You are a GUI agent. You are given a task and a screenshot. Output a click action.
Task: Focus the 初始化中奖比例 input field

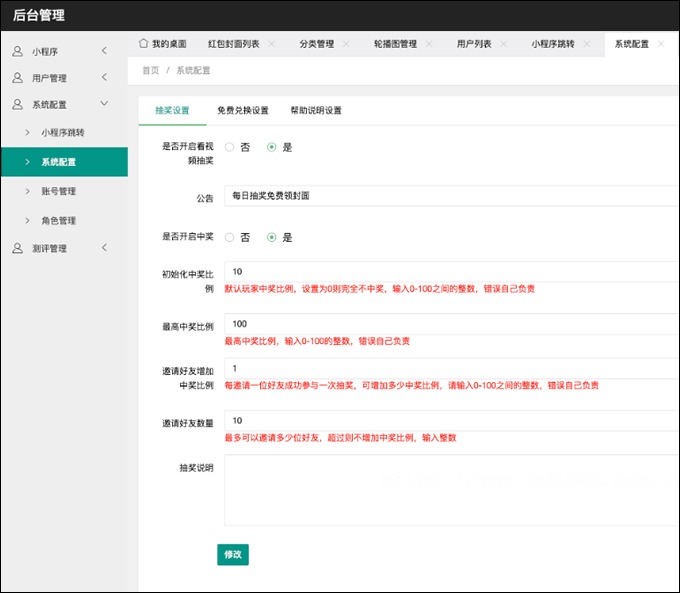tap(451, 272)
